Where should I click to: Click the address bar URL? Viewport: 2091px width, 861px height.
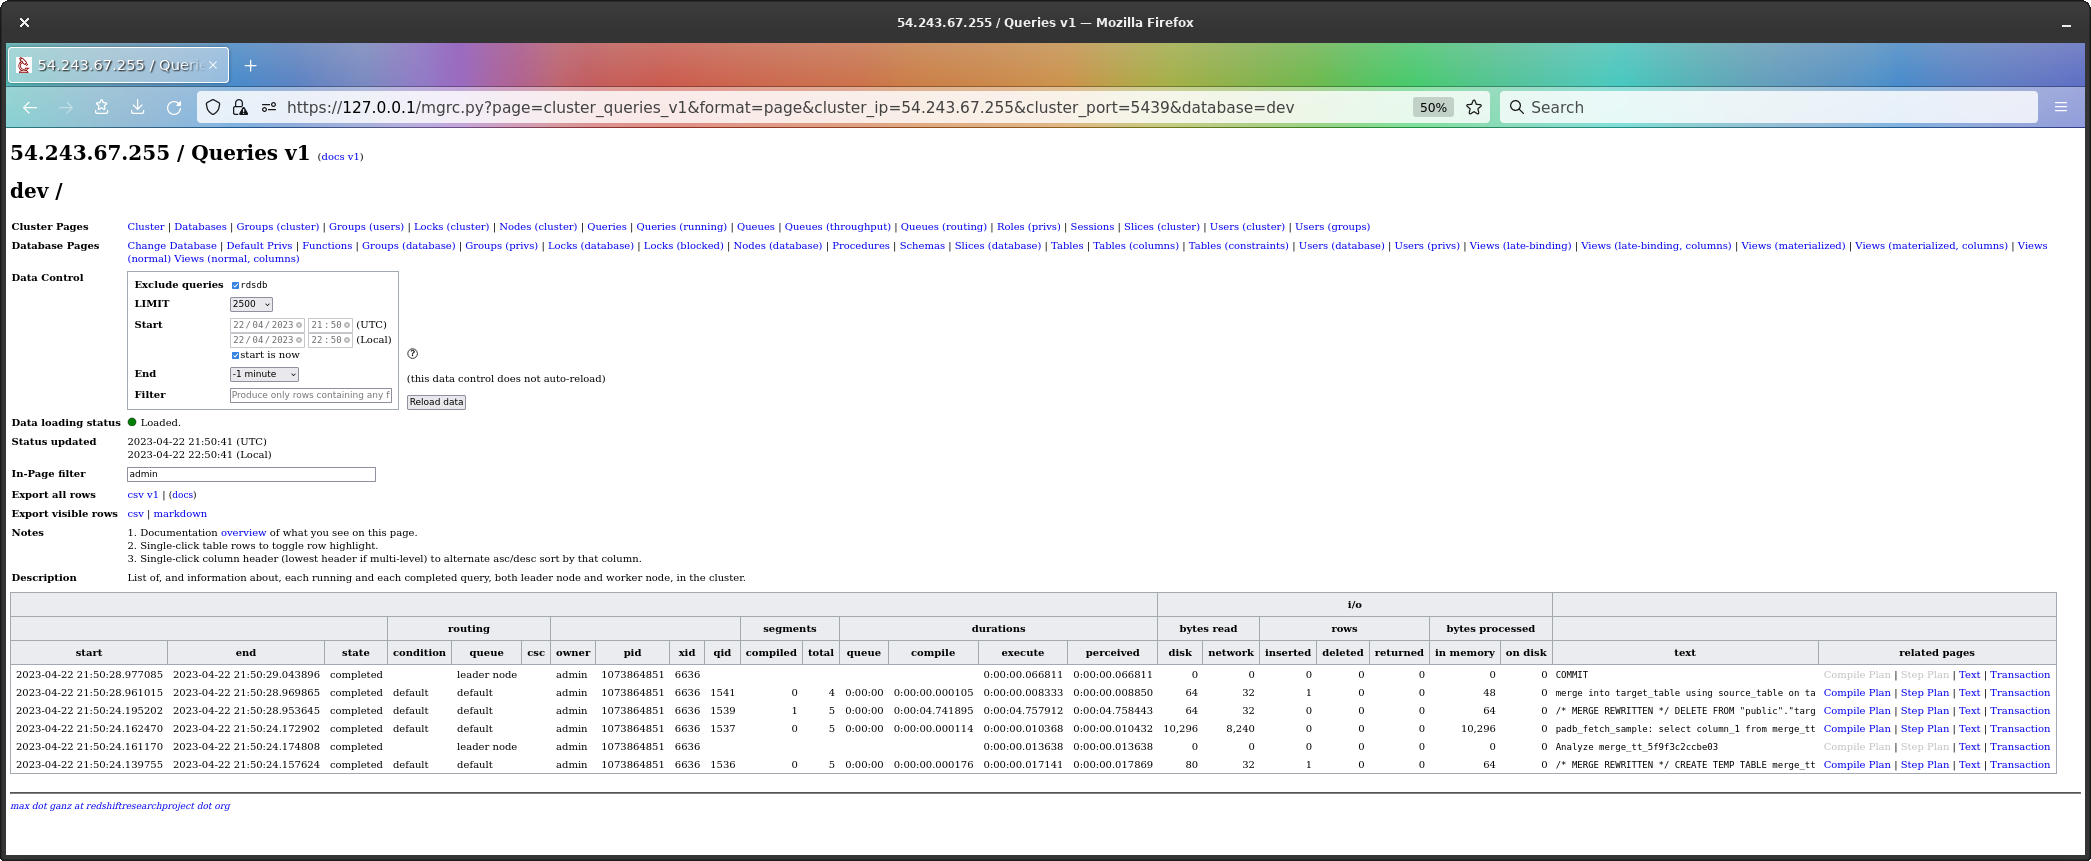click(x=790, y=107)
